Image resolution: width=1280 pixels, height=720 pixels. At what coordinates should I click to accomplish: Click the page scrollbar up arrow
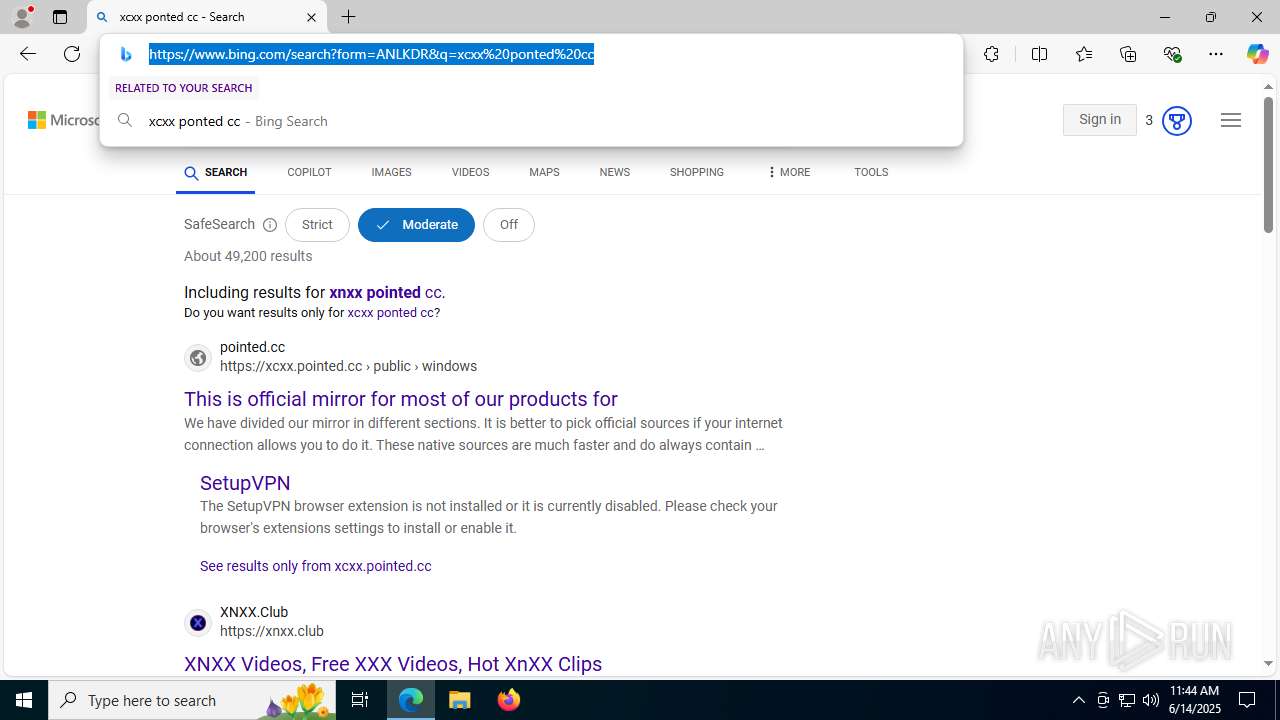tap(1268, 87)
